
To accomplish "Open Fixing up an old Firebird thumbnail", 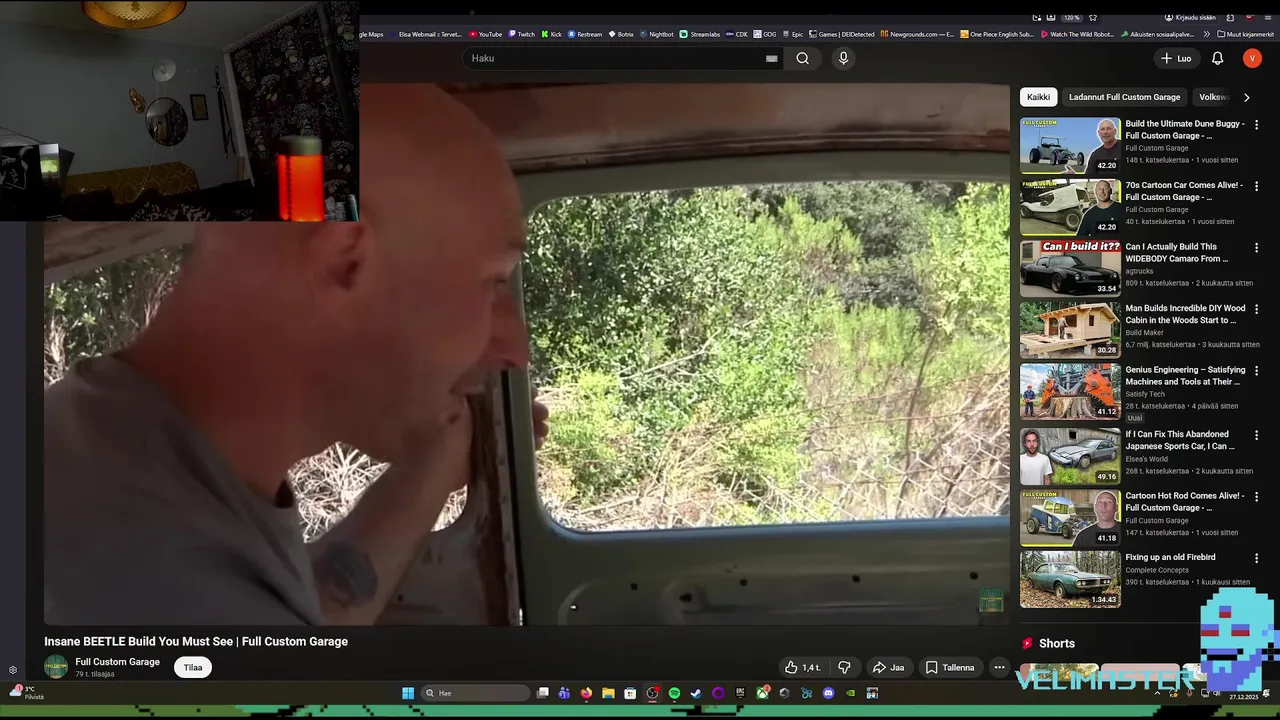I will (x=1070, y=579).
